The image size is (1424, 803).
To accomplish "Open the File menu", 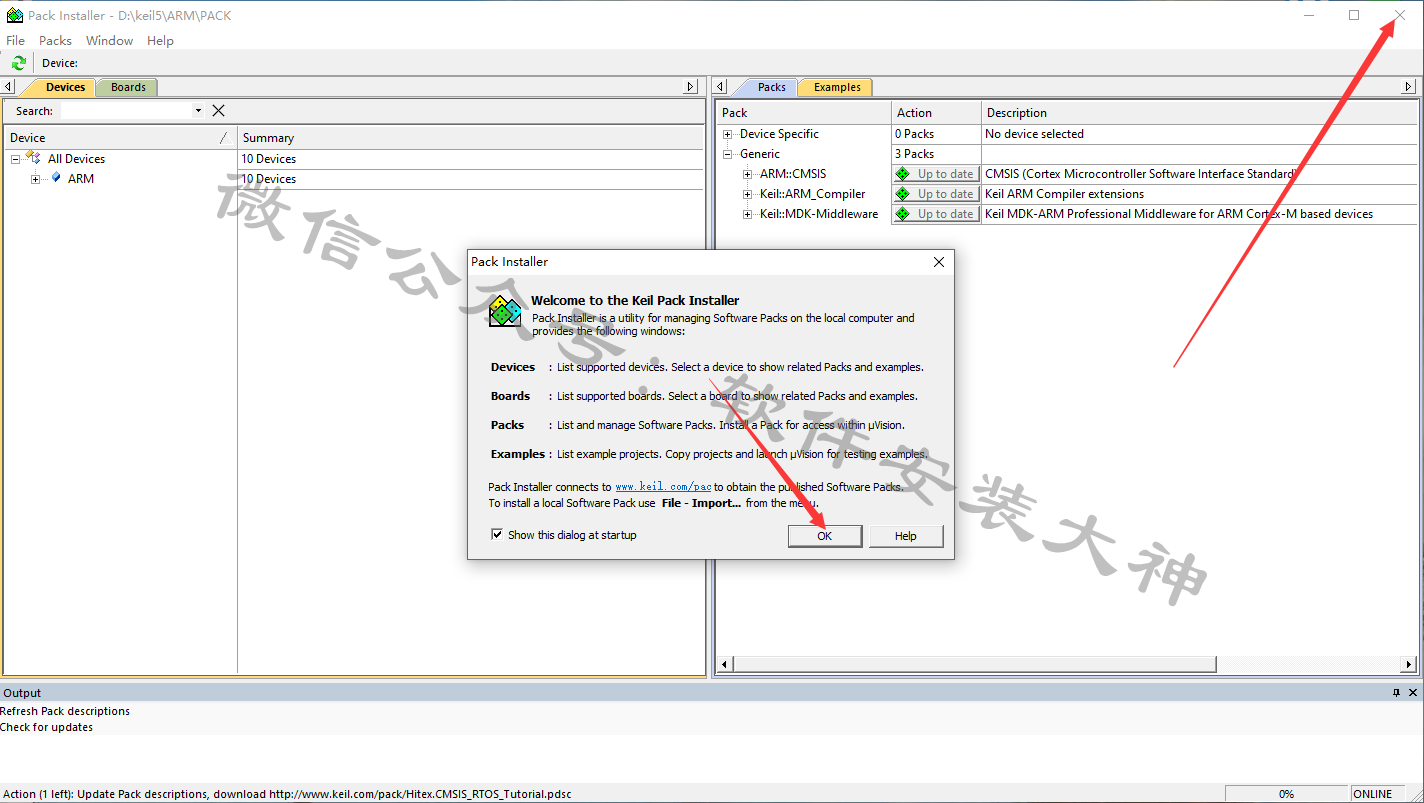I will [x=16, y=41].
